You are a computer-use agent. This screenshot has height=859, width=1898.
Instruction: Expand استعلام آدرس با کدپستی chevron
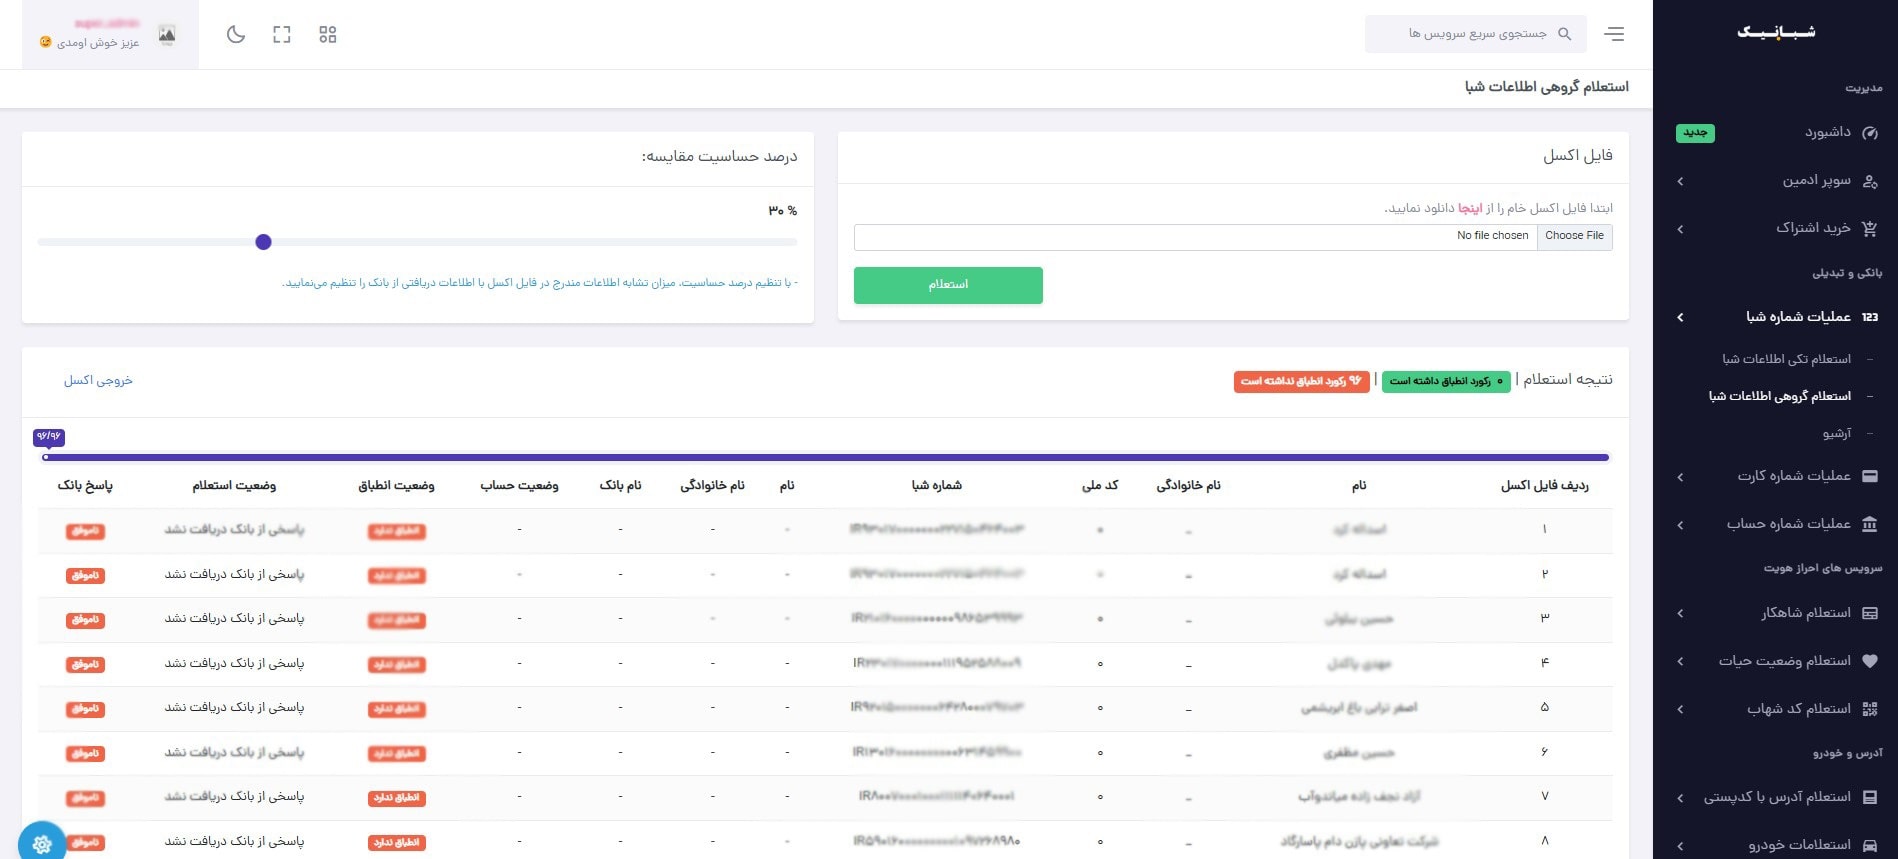click(1680, 798)
